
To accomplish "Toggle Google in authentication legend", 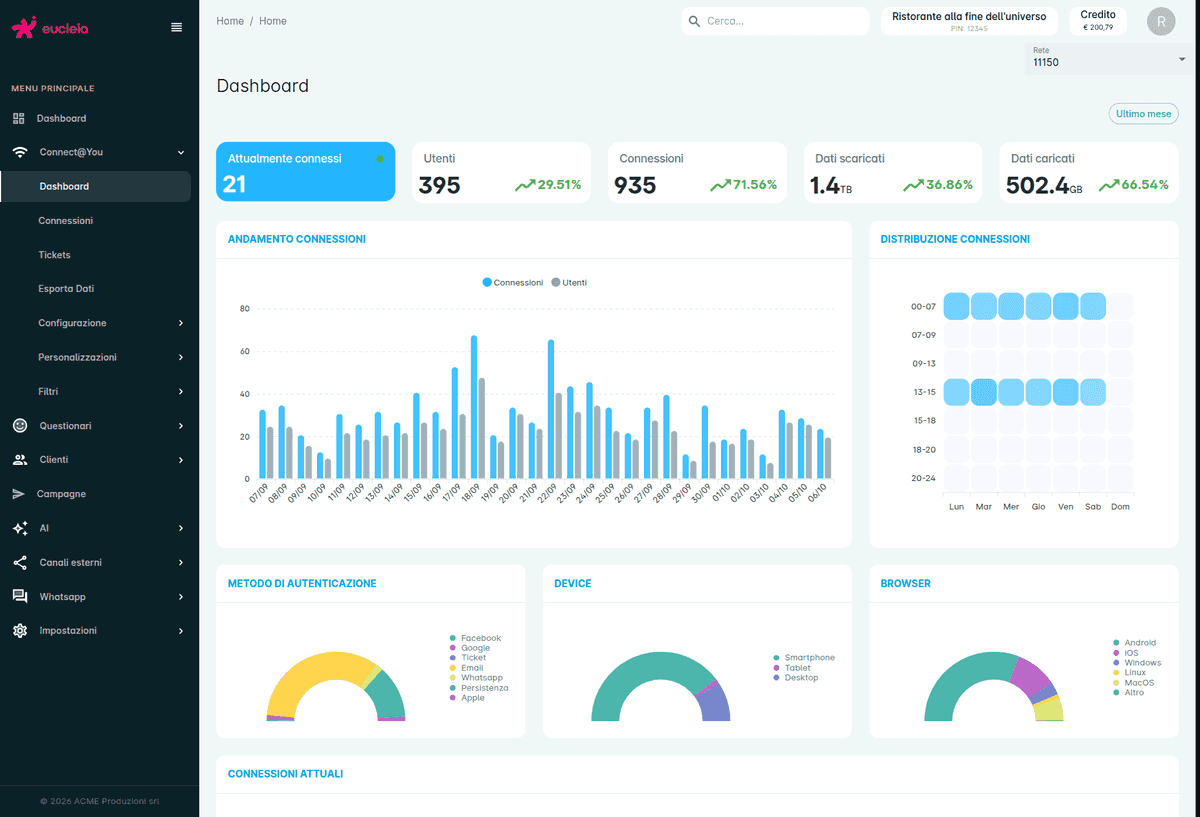I will click(x=470, y=648).
